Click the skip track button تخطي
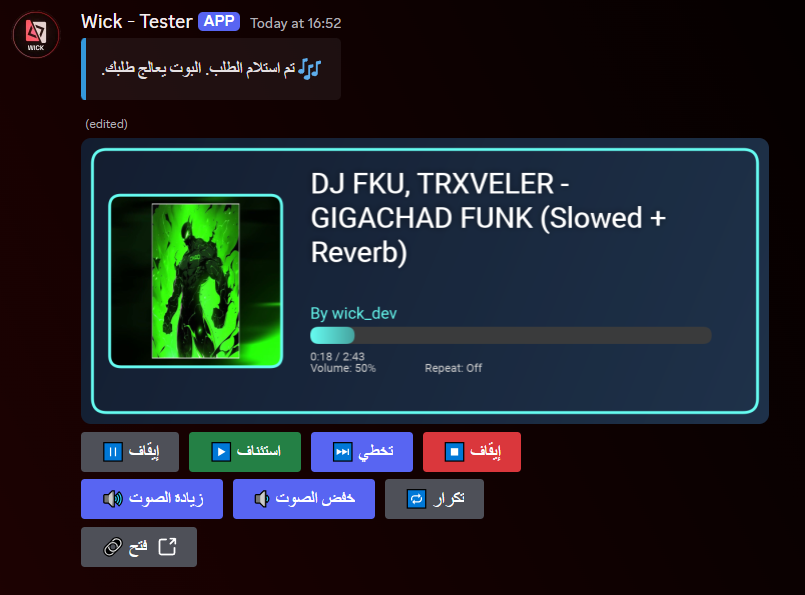This screenshot has width=805, height=595. click(362, 452)
